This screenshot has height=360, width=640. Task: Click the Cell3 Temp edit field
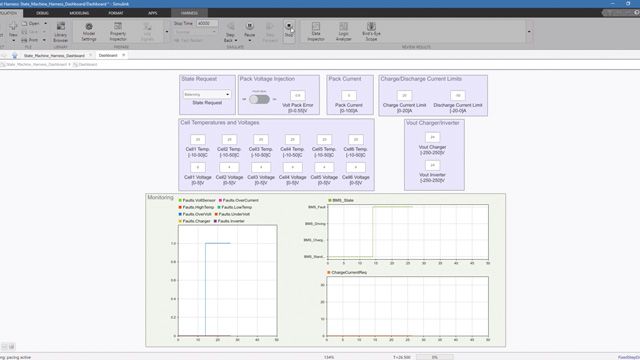coord(261,140)
